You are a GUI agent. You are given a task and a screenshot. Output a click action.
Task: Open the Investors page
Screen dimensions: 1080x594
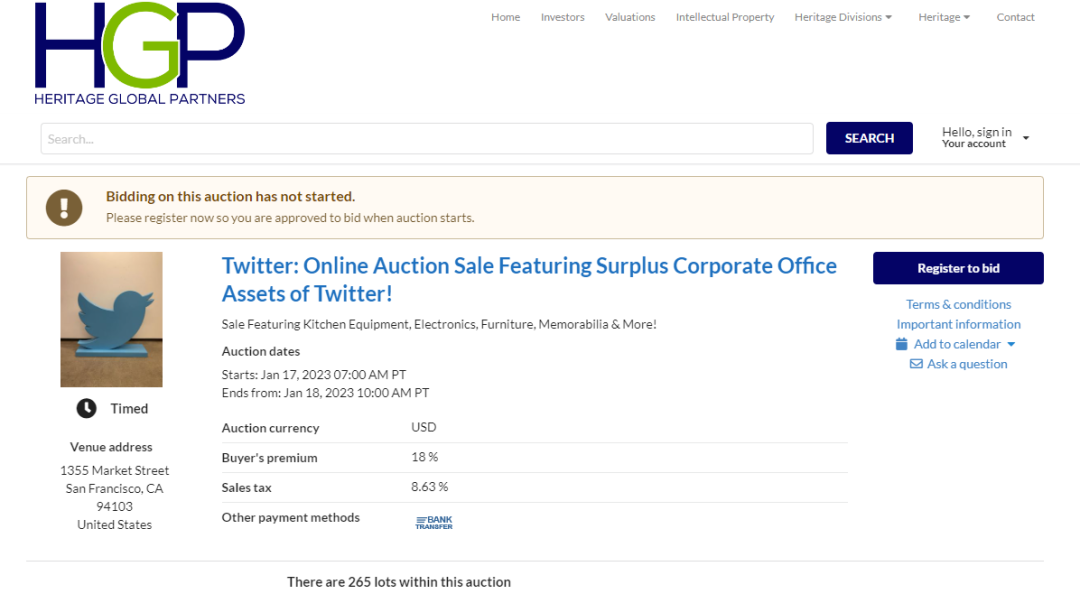tap(562, 17)
